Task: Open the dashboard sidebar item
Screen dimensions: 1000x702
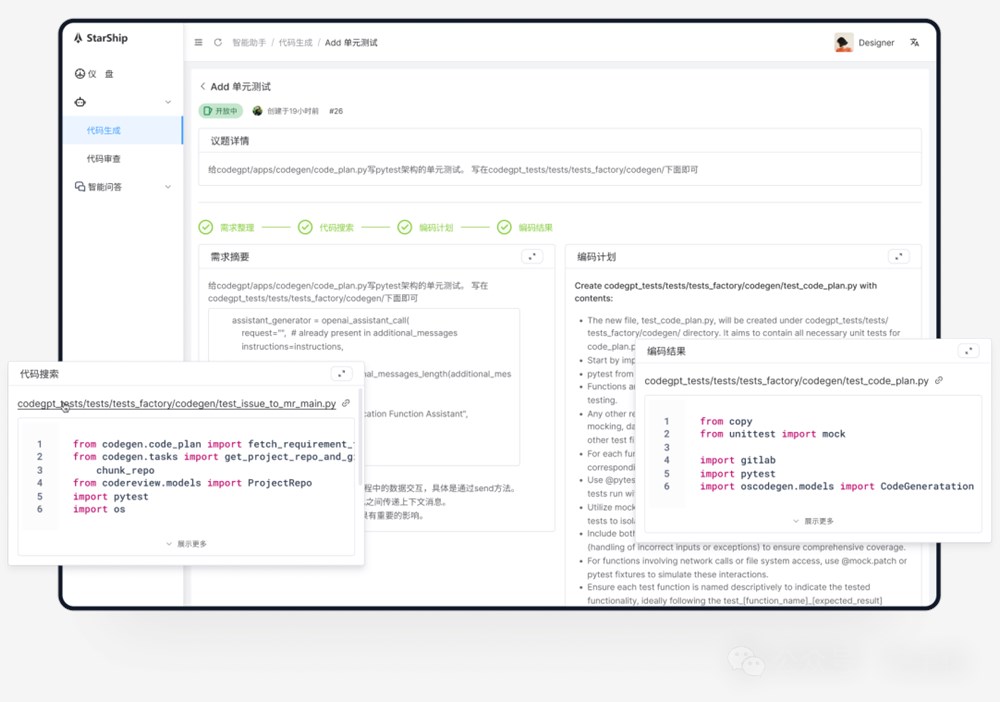Action: [94, 74]
